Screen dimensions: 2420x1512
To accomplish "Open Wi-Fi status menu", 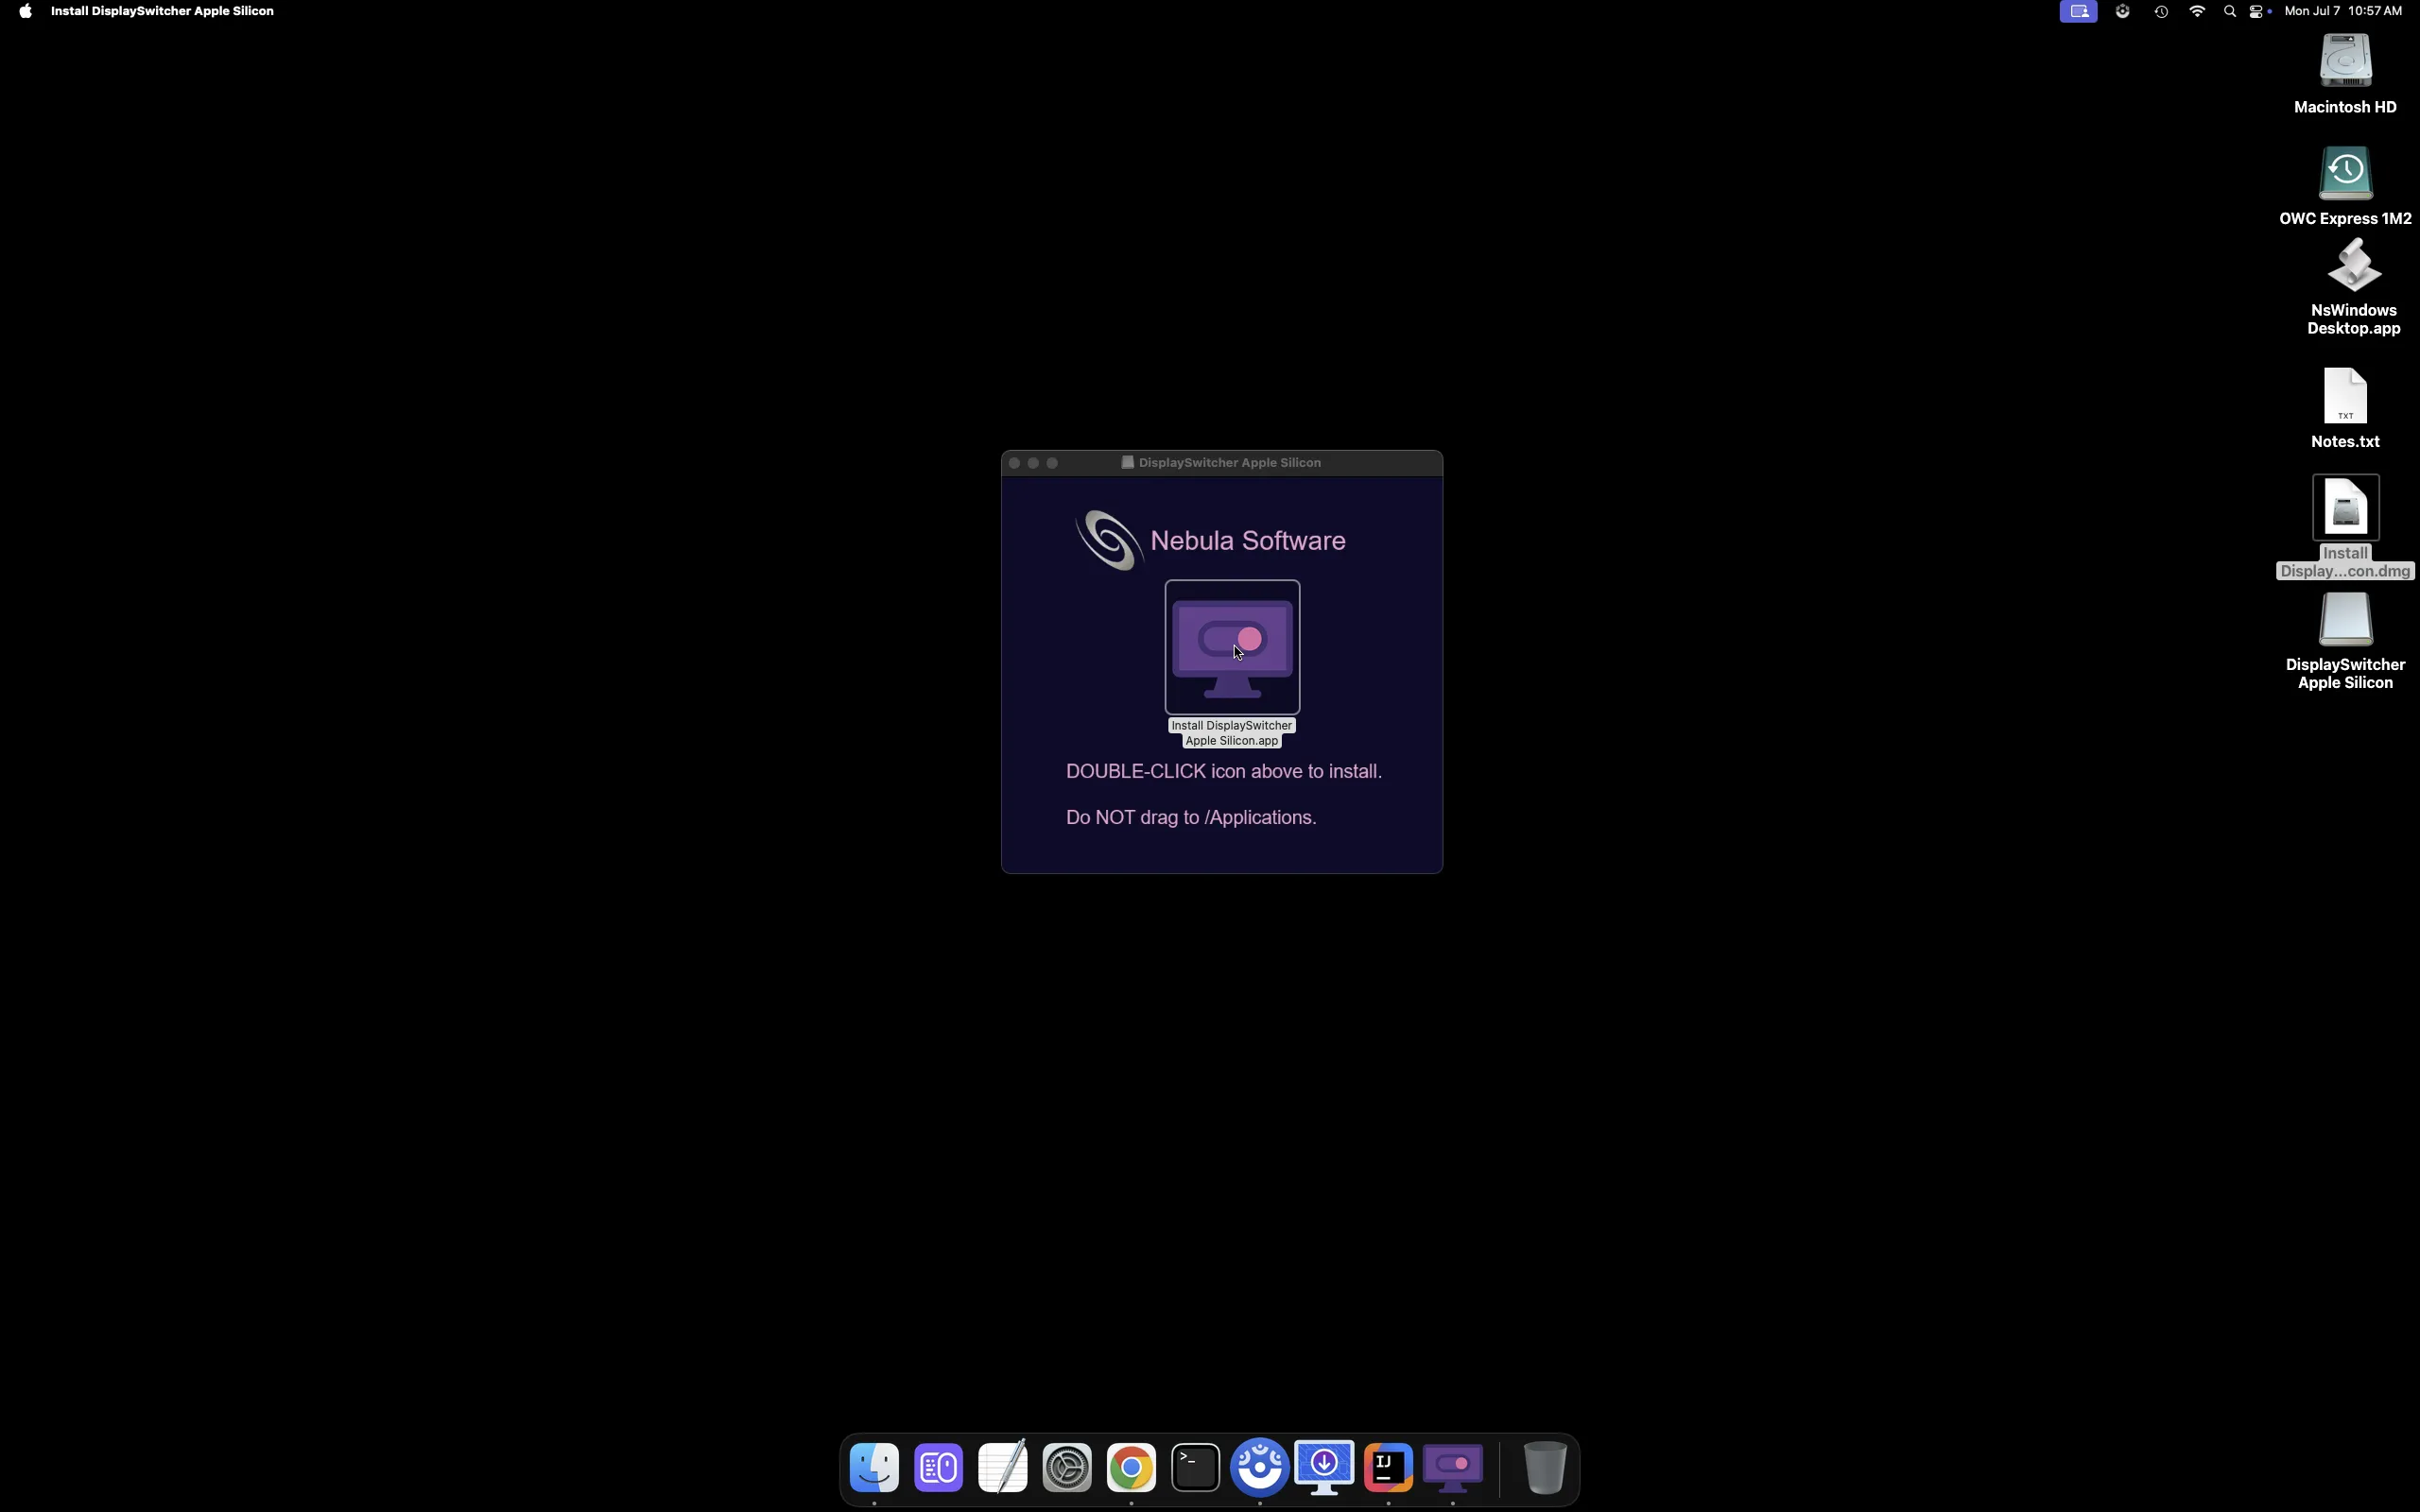I will point(2198,11).
